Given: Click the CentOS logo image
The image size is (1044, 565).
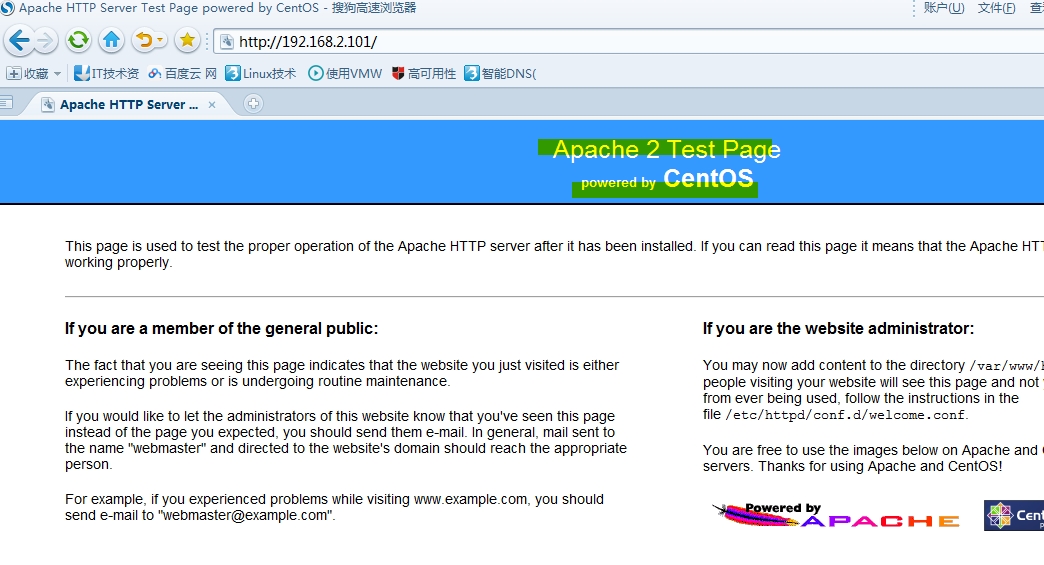Looking at the screenshot, I should (x=1014, y=515).
